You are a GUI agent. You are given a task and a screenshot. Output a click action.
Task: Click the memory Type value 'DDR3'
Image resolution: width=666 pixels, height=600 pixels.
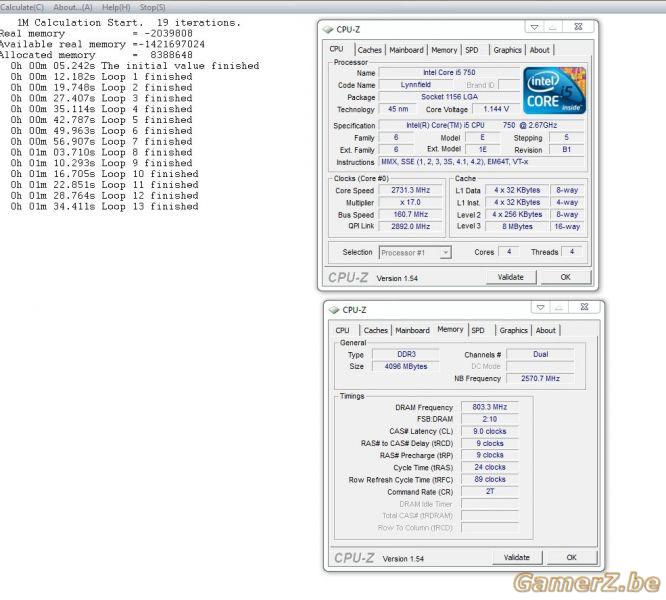pyautogui.click(x=406, y=354)
